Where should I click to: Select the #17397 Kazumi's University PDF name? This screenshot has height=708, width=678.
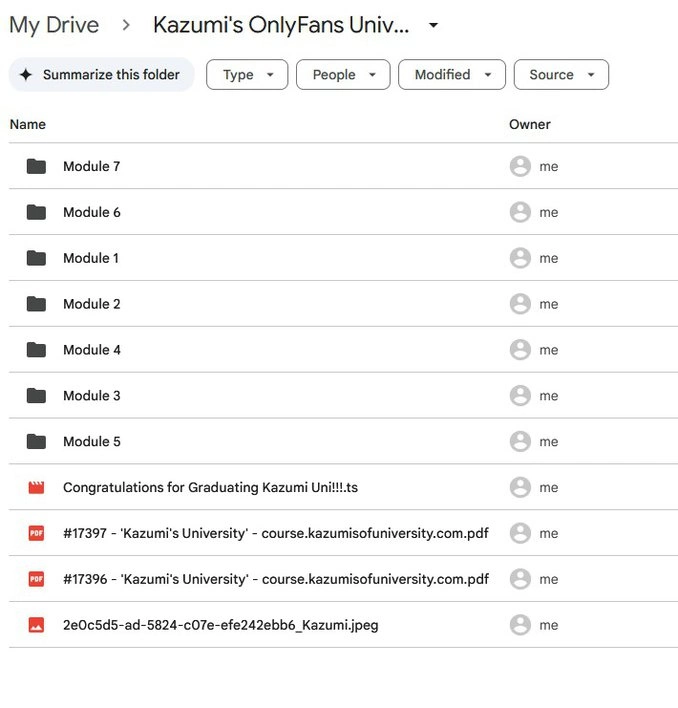click(x=276, y=533)
